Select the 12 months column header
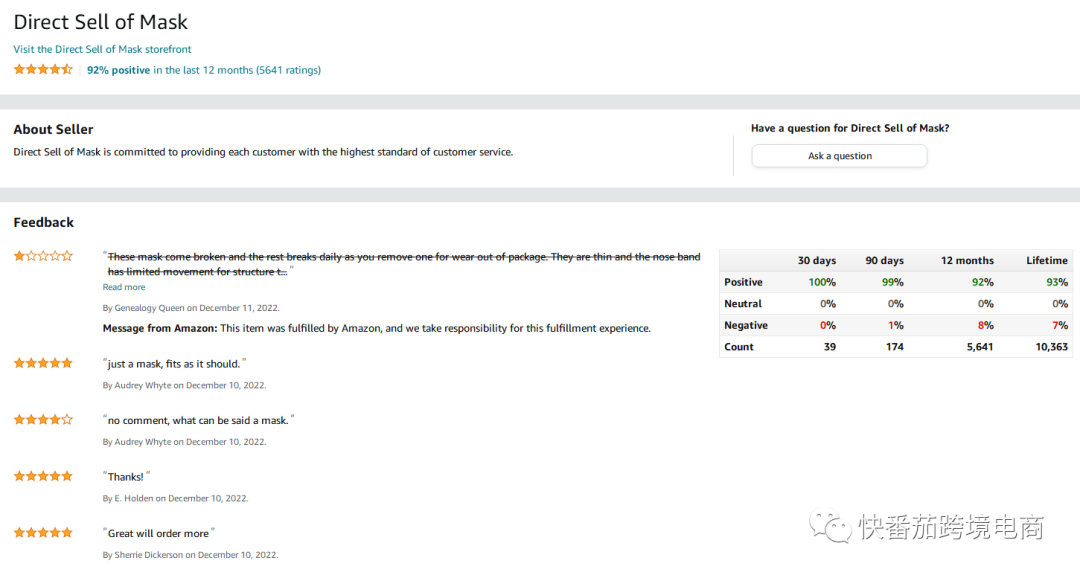 (967, 260)
